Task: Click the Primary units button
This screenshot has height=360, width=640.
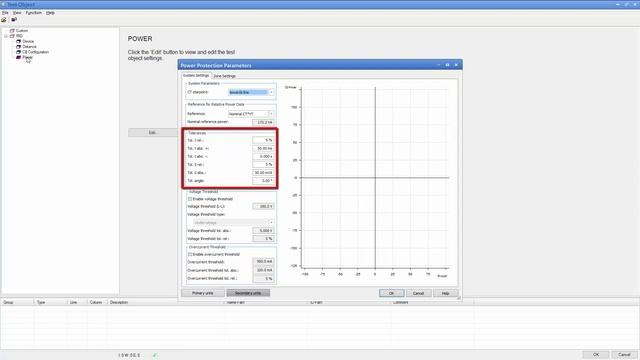Action: (x=203, y=293)
